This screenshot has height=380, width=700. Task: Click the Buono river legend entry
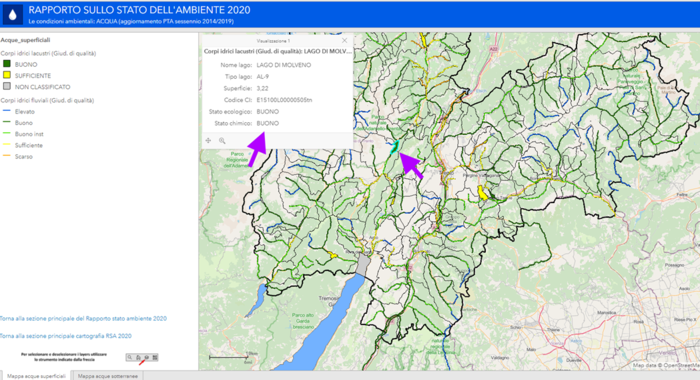[x=24, y=123]
